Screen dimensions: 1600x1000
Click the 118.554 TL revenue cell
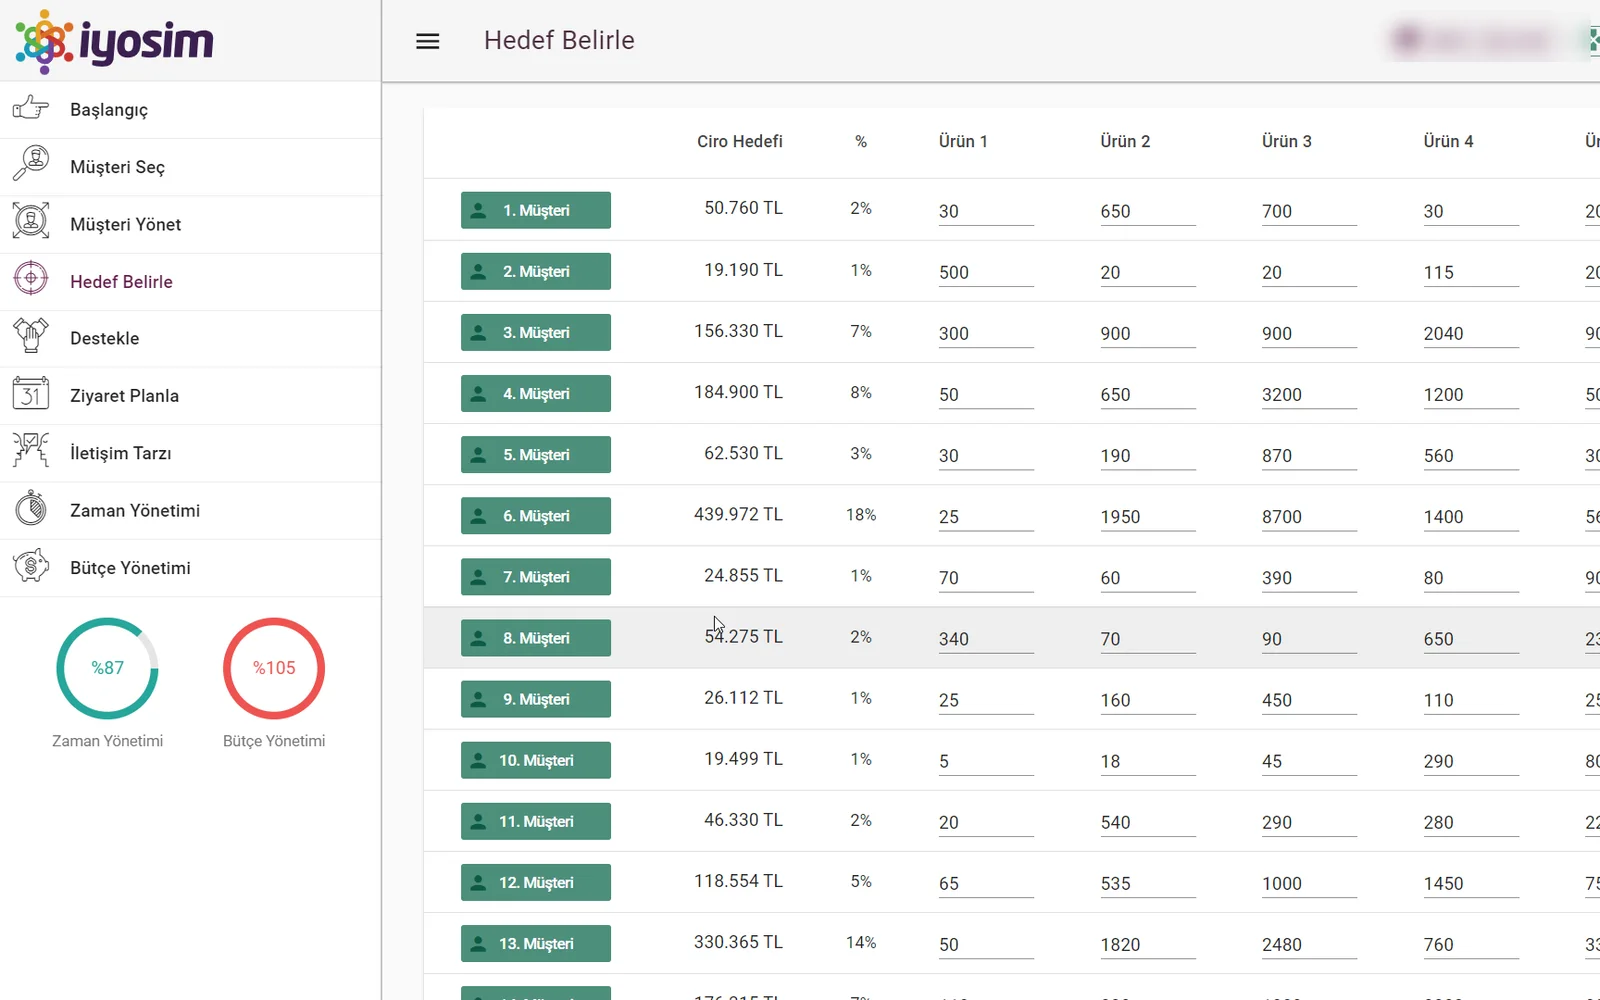(x=738, y=881)
